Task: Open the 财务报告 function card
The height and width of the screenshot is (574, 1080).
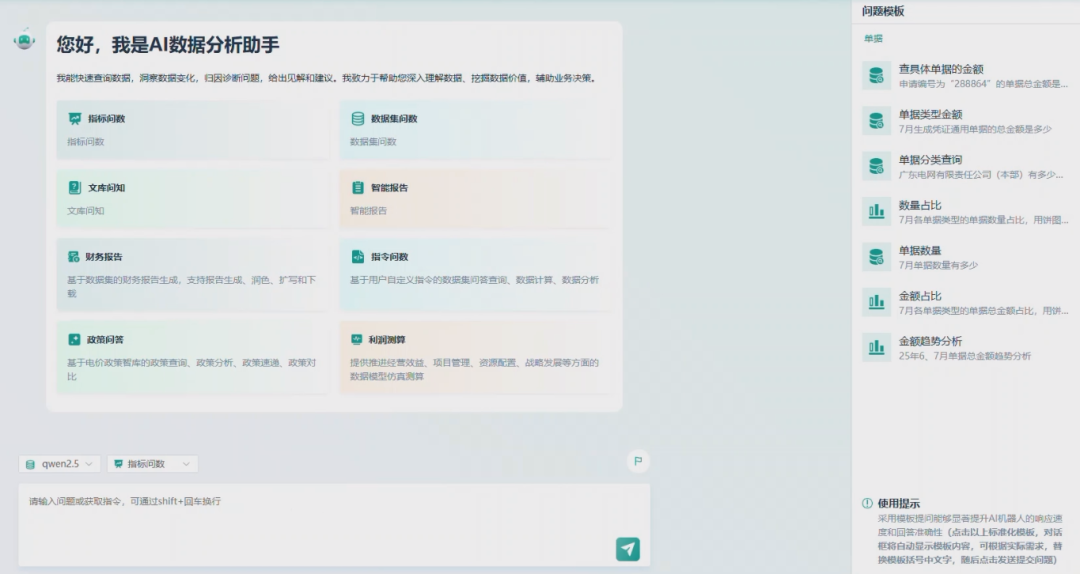Action: tap(192, 274)
